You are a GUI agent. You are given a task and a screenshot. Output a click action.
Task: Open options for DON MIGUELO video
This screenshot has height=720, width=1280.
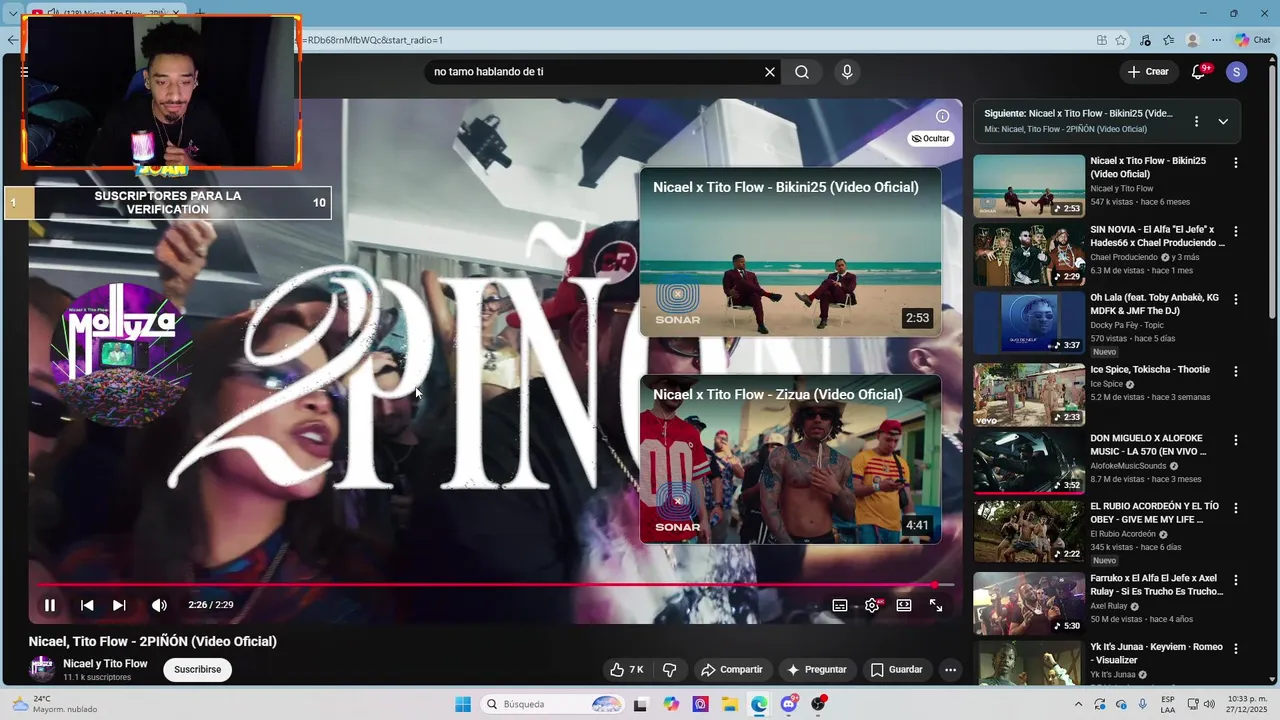(1235, 440)
